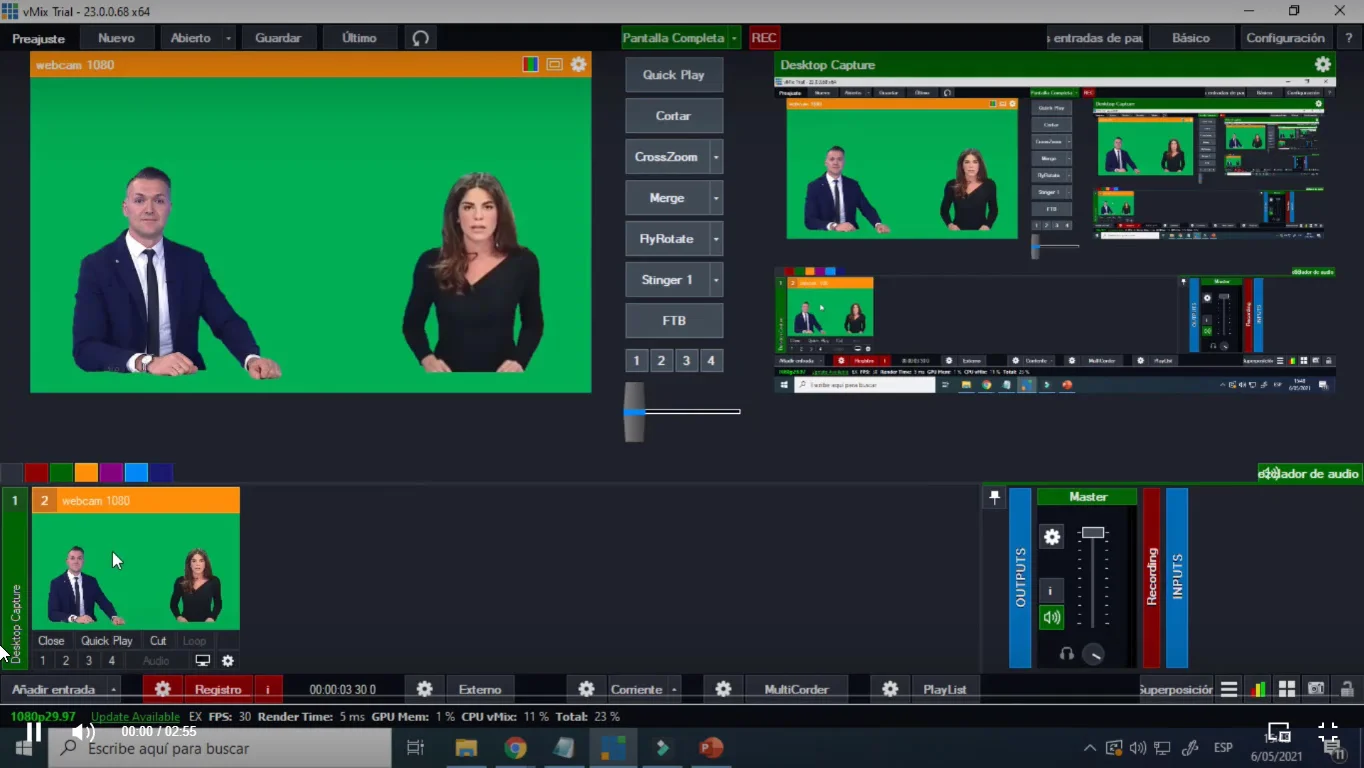
Task: Show audio meters bars icon
Action: click(1258, 689)
